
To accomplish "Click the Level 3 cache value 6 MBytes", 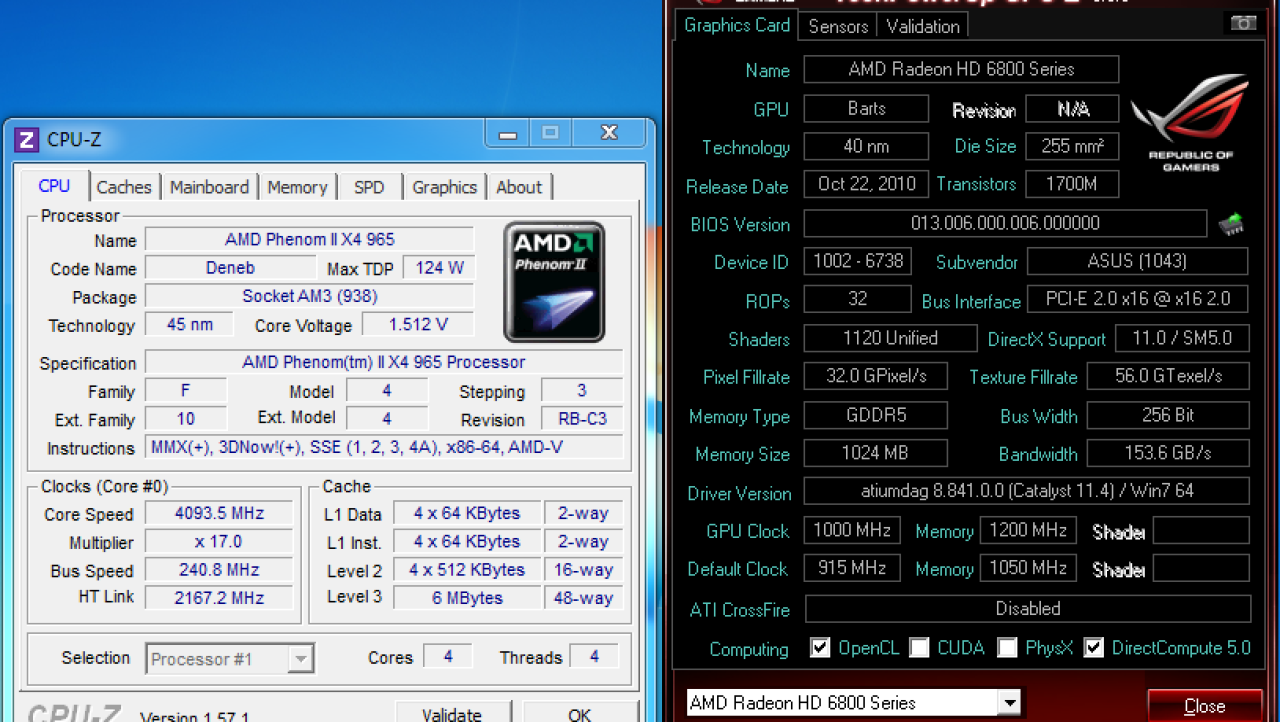I will (x=466, y=598).
